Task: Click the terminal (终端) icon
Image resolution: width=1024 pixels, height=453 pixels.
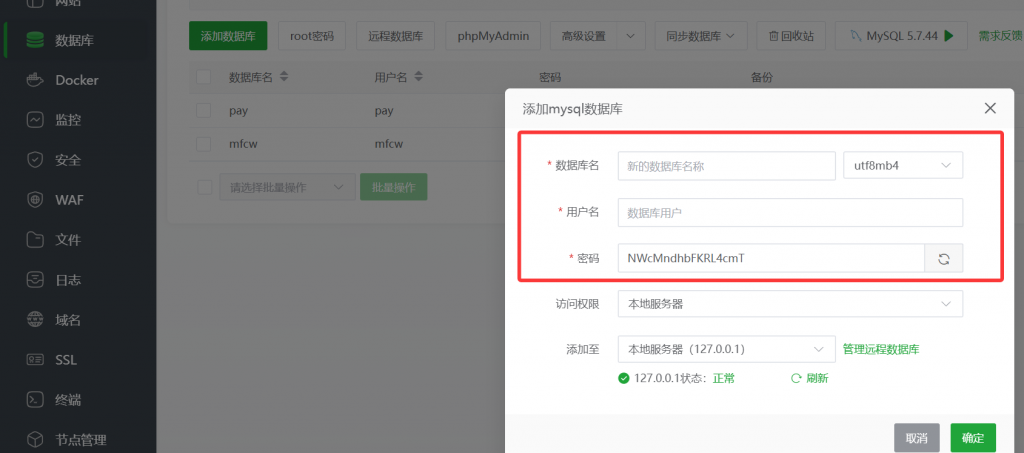Action: coord(36,400)
